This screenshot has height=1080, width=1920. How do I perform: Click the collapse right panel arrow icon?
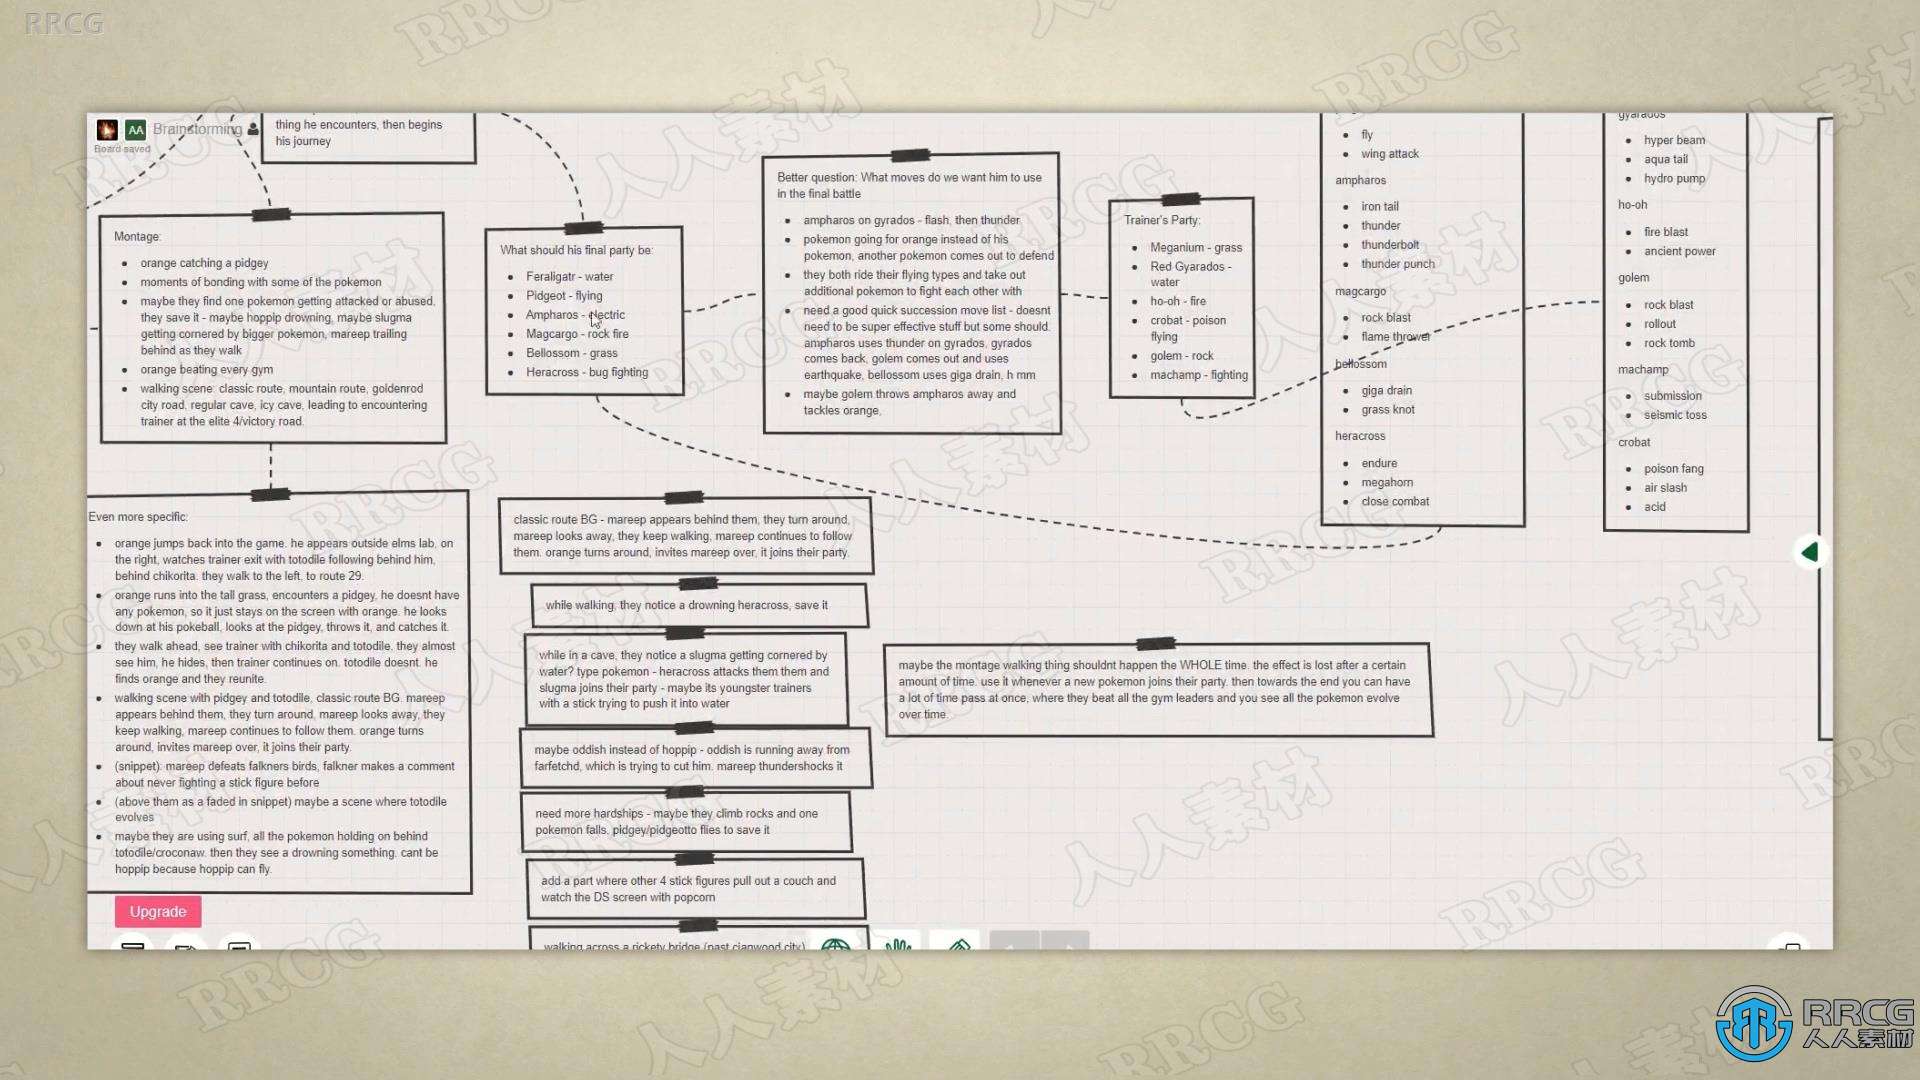1813,550
